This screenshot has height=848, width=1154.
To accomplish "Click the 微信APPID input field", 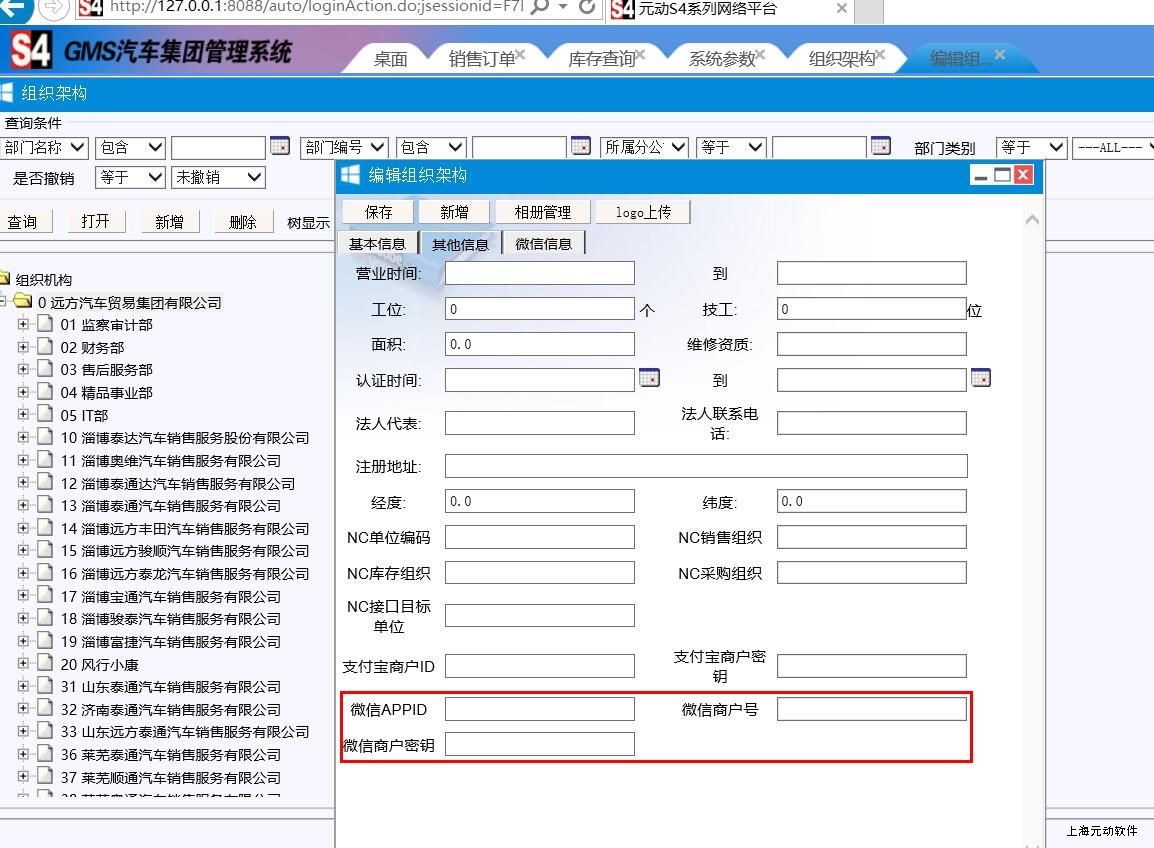I will 539,709.
